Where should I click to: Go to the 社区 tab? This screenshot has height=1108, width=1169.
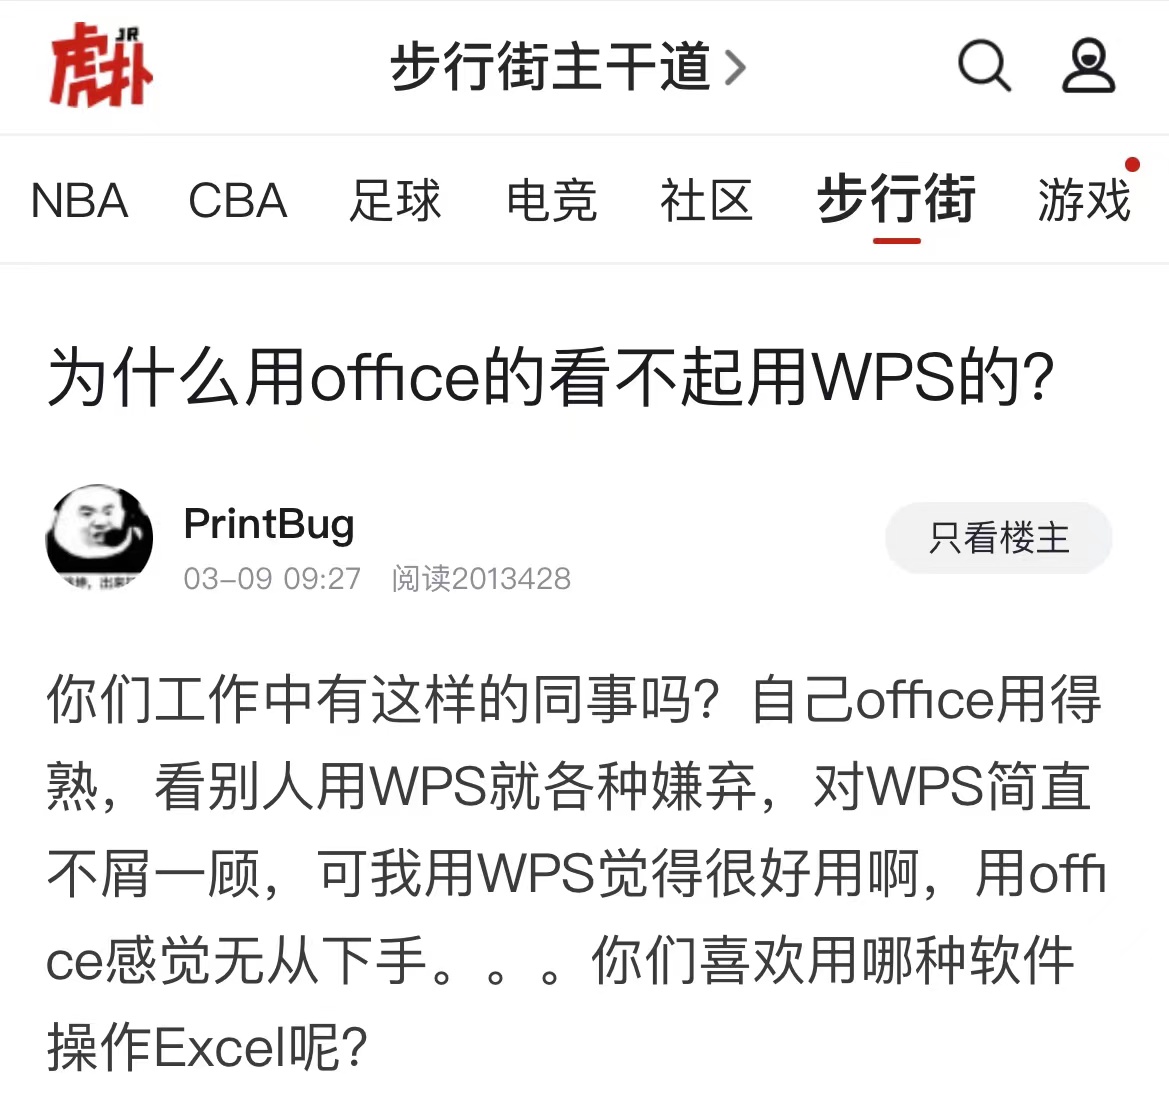707,201
